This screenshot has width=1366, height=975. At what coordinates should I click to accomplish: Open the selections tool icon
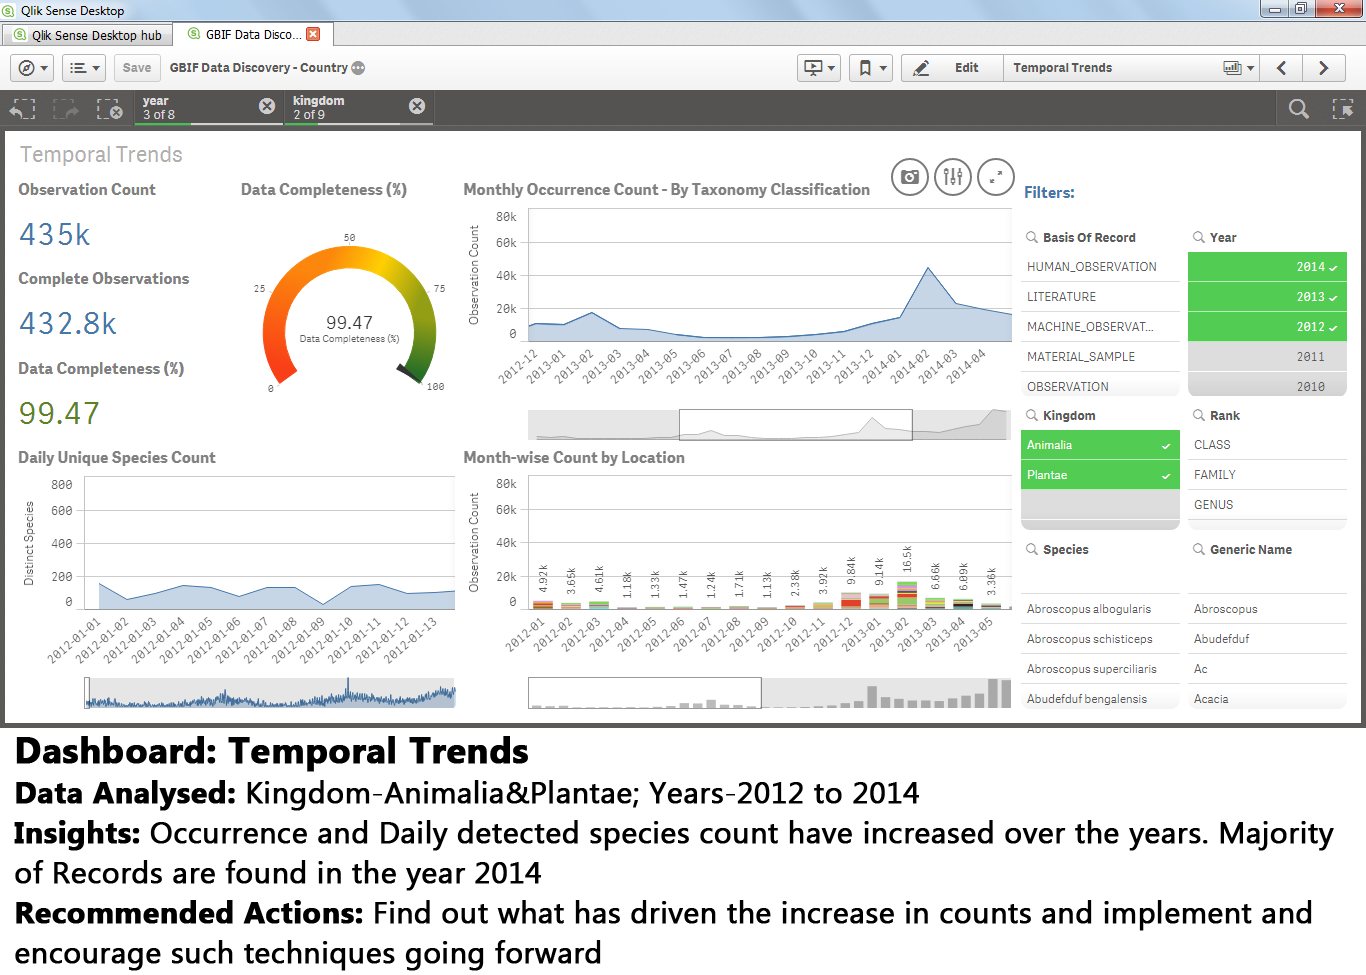pos(1342,108)
